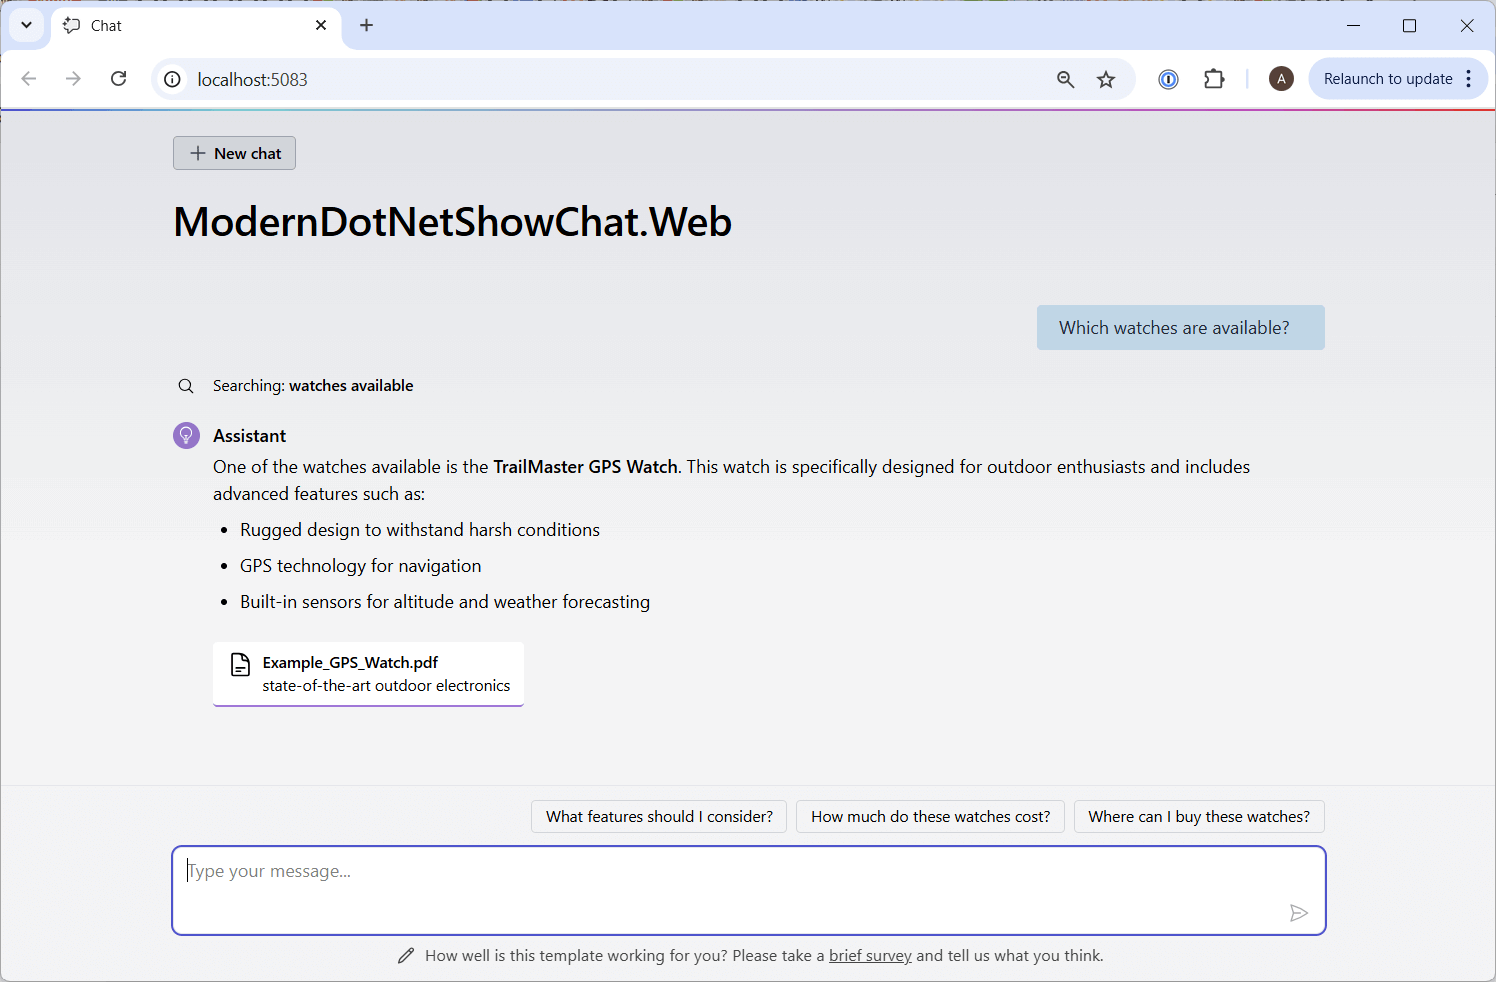Select the Chat tab
Image resolution: width=1496 pixels, height=982 pixels.
[195, 25]
